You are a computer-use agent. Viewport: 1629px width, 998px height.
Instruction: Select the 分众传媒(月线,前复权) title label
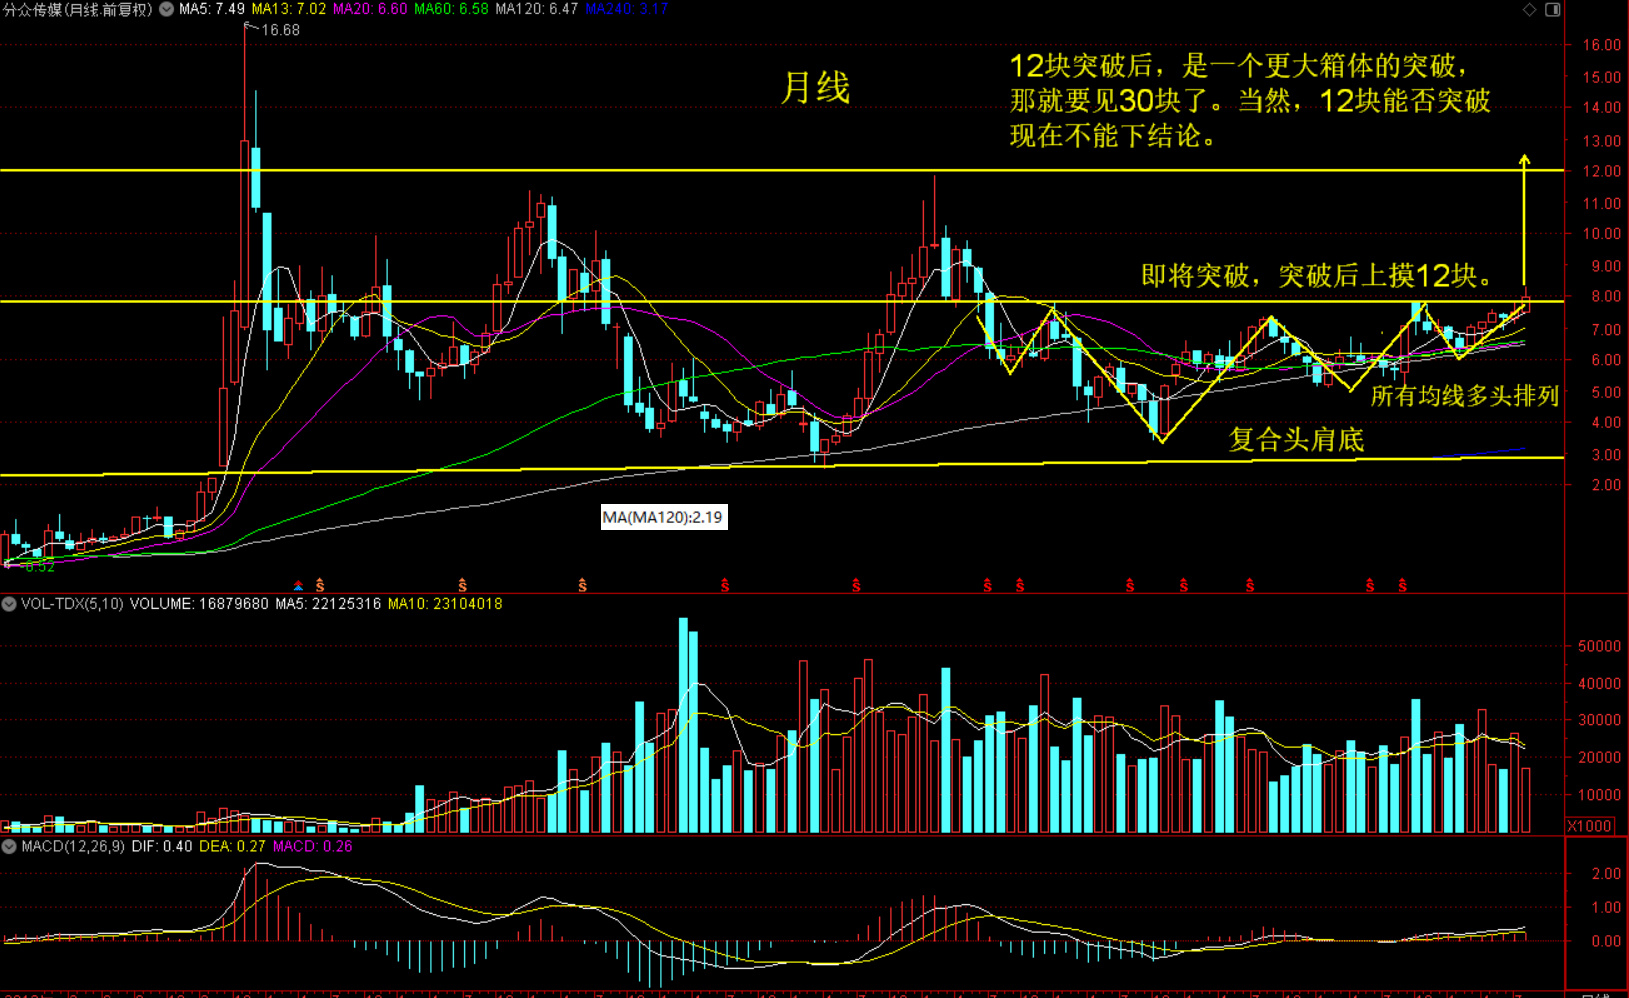78,9
